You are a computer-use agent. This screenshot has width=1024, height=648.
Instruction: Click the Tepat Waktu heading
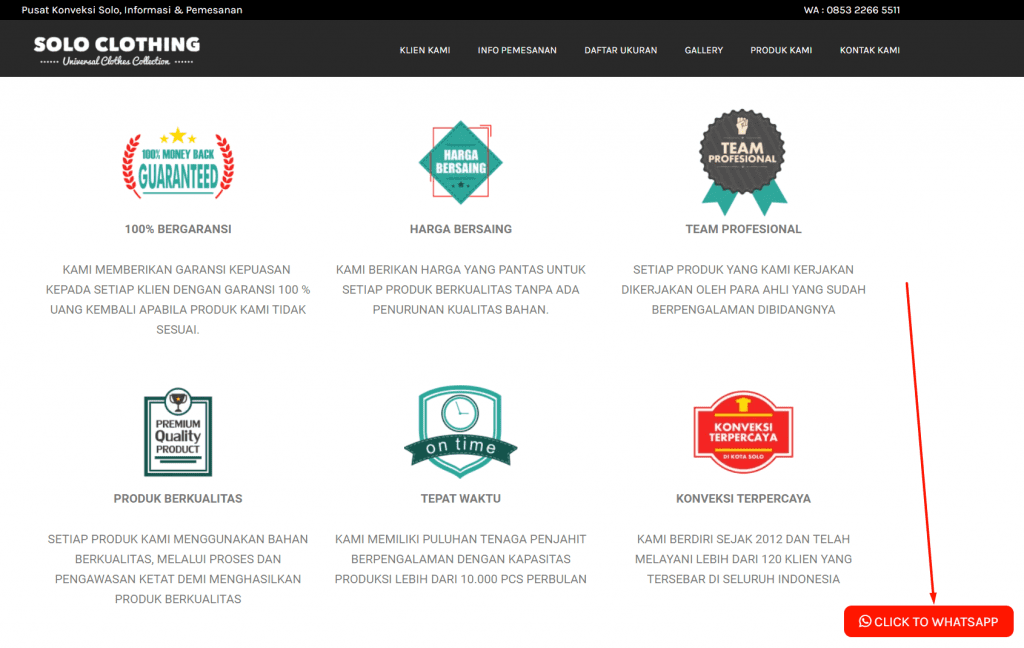pyautogui.click(x=460, y=498)
